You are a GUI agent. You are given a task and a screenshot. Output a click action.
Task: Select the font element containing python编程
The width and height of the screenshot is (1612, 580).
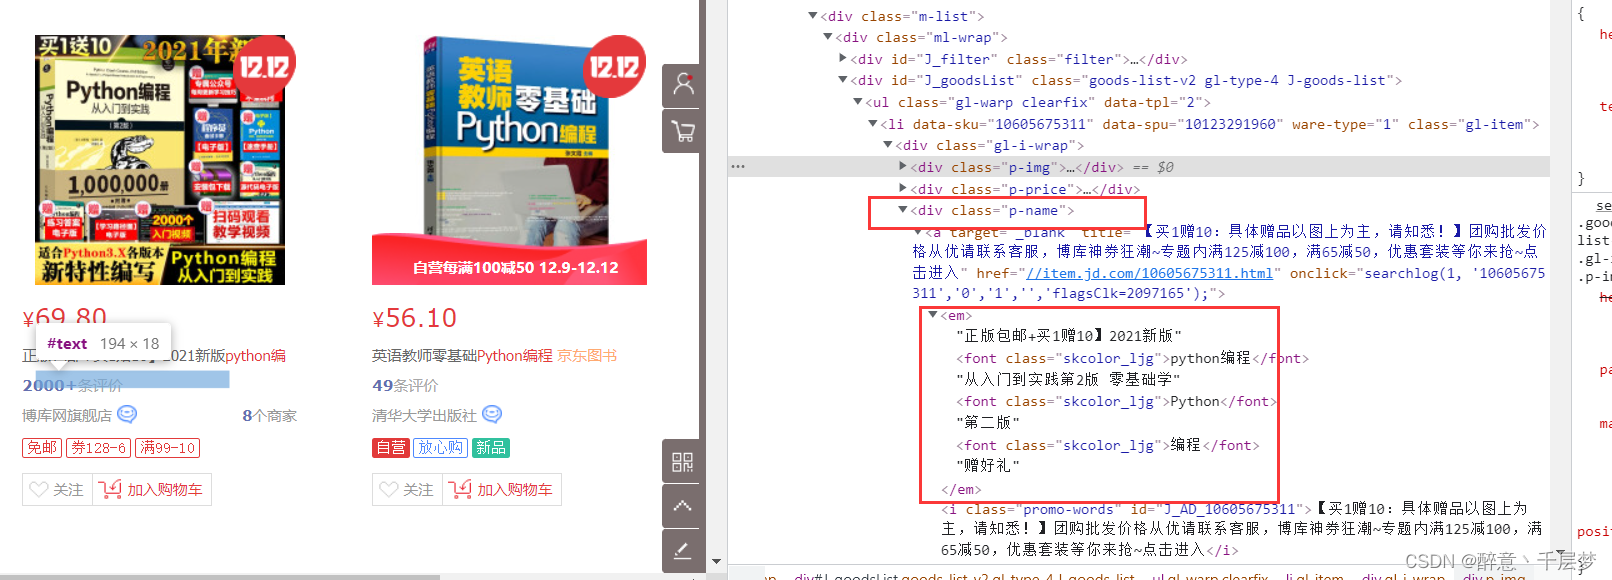click(x=1132, y=358)
